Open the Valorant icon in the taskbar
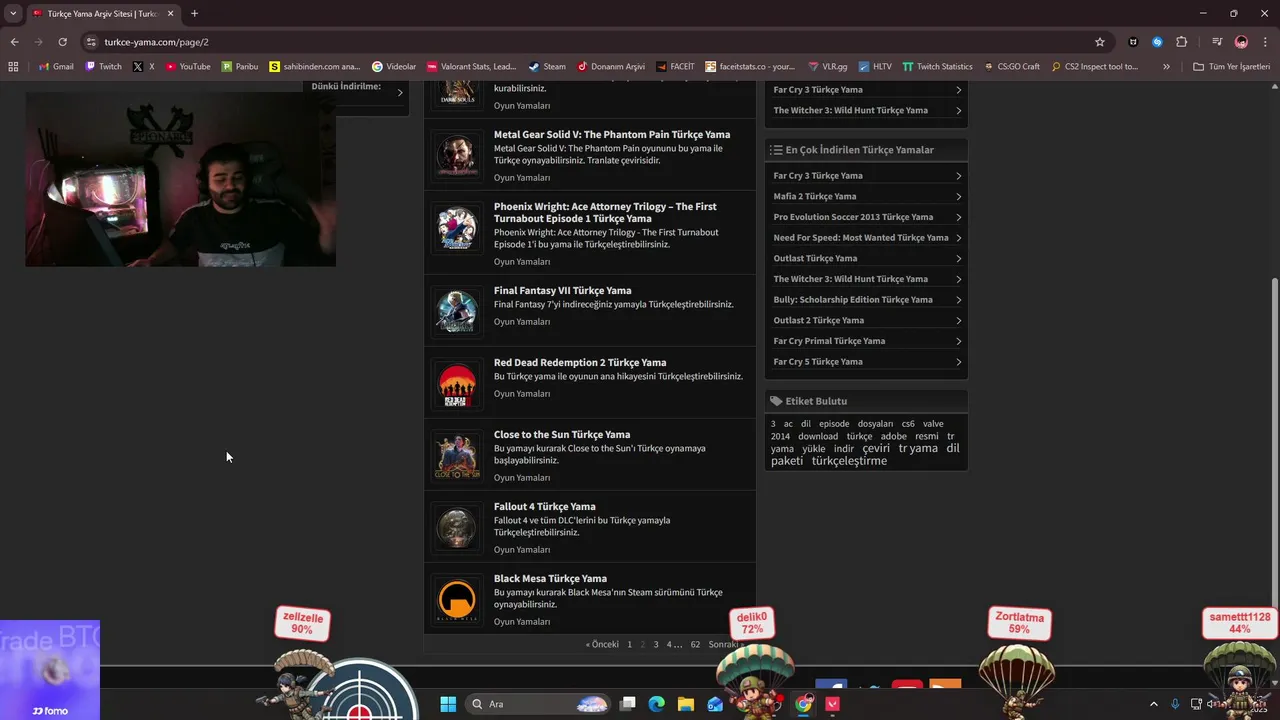Viewport: 1280px width, 720px height. pos(832,704)
